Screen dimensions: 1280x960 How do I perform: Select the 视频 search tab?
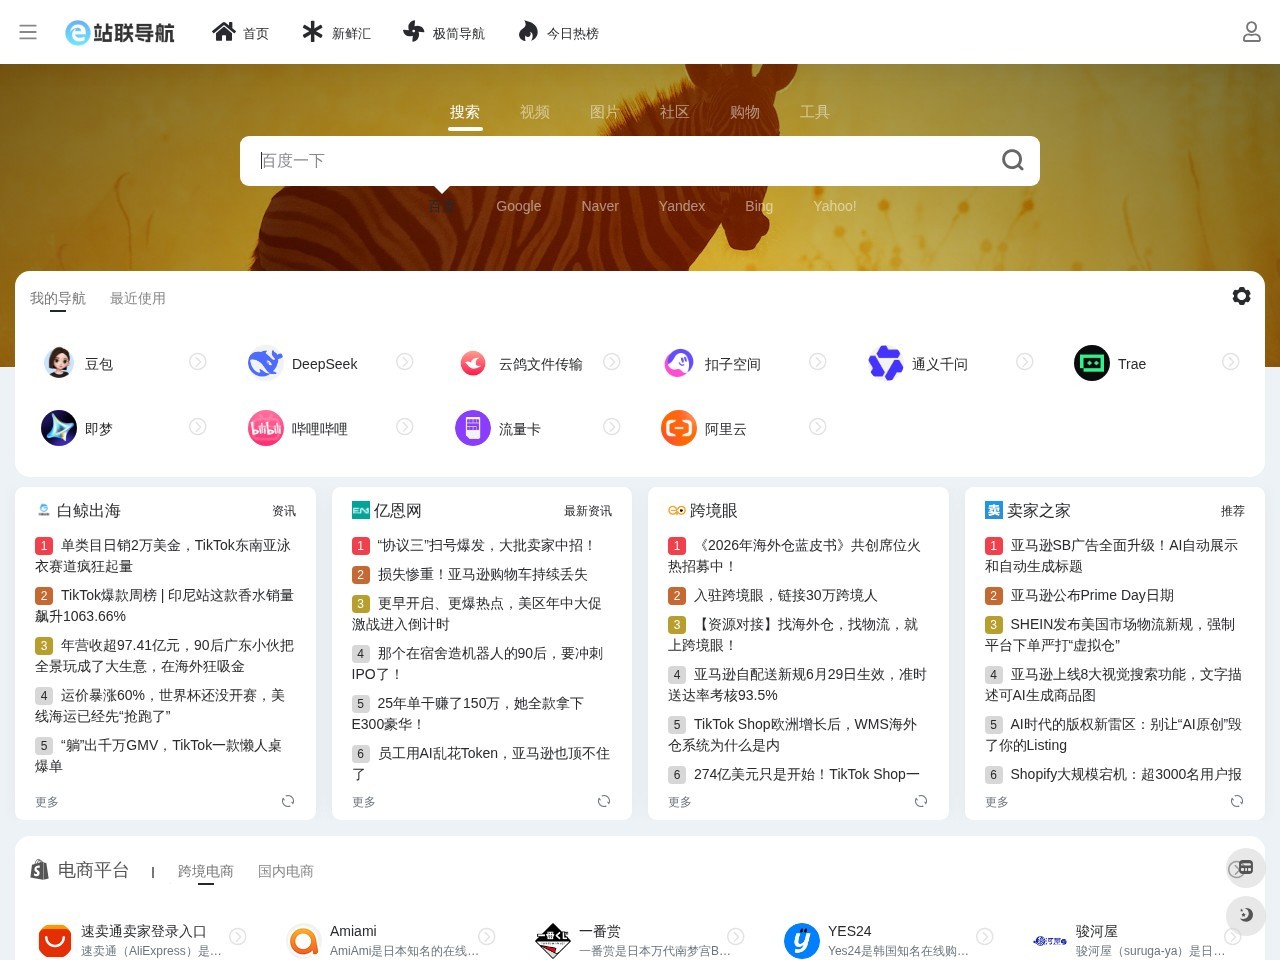pos(535,112)
